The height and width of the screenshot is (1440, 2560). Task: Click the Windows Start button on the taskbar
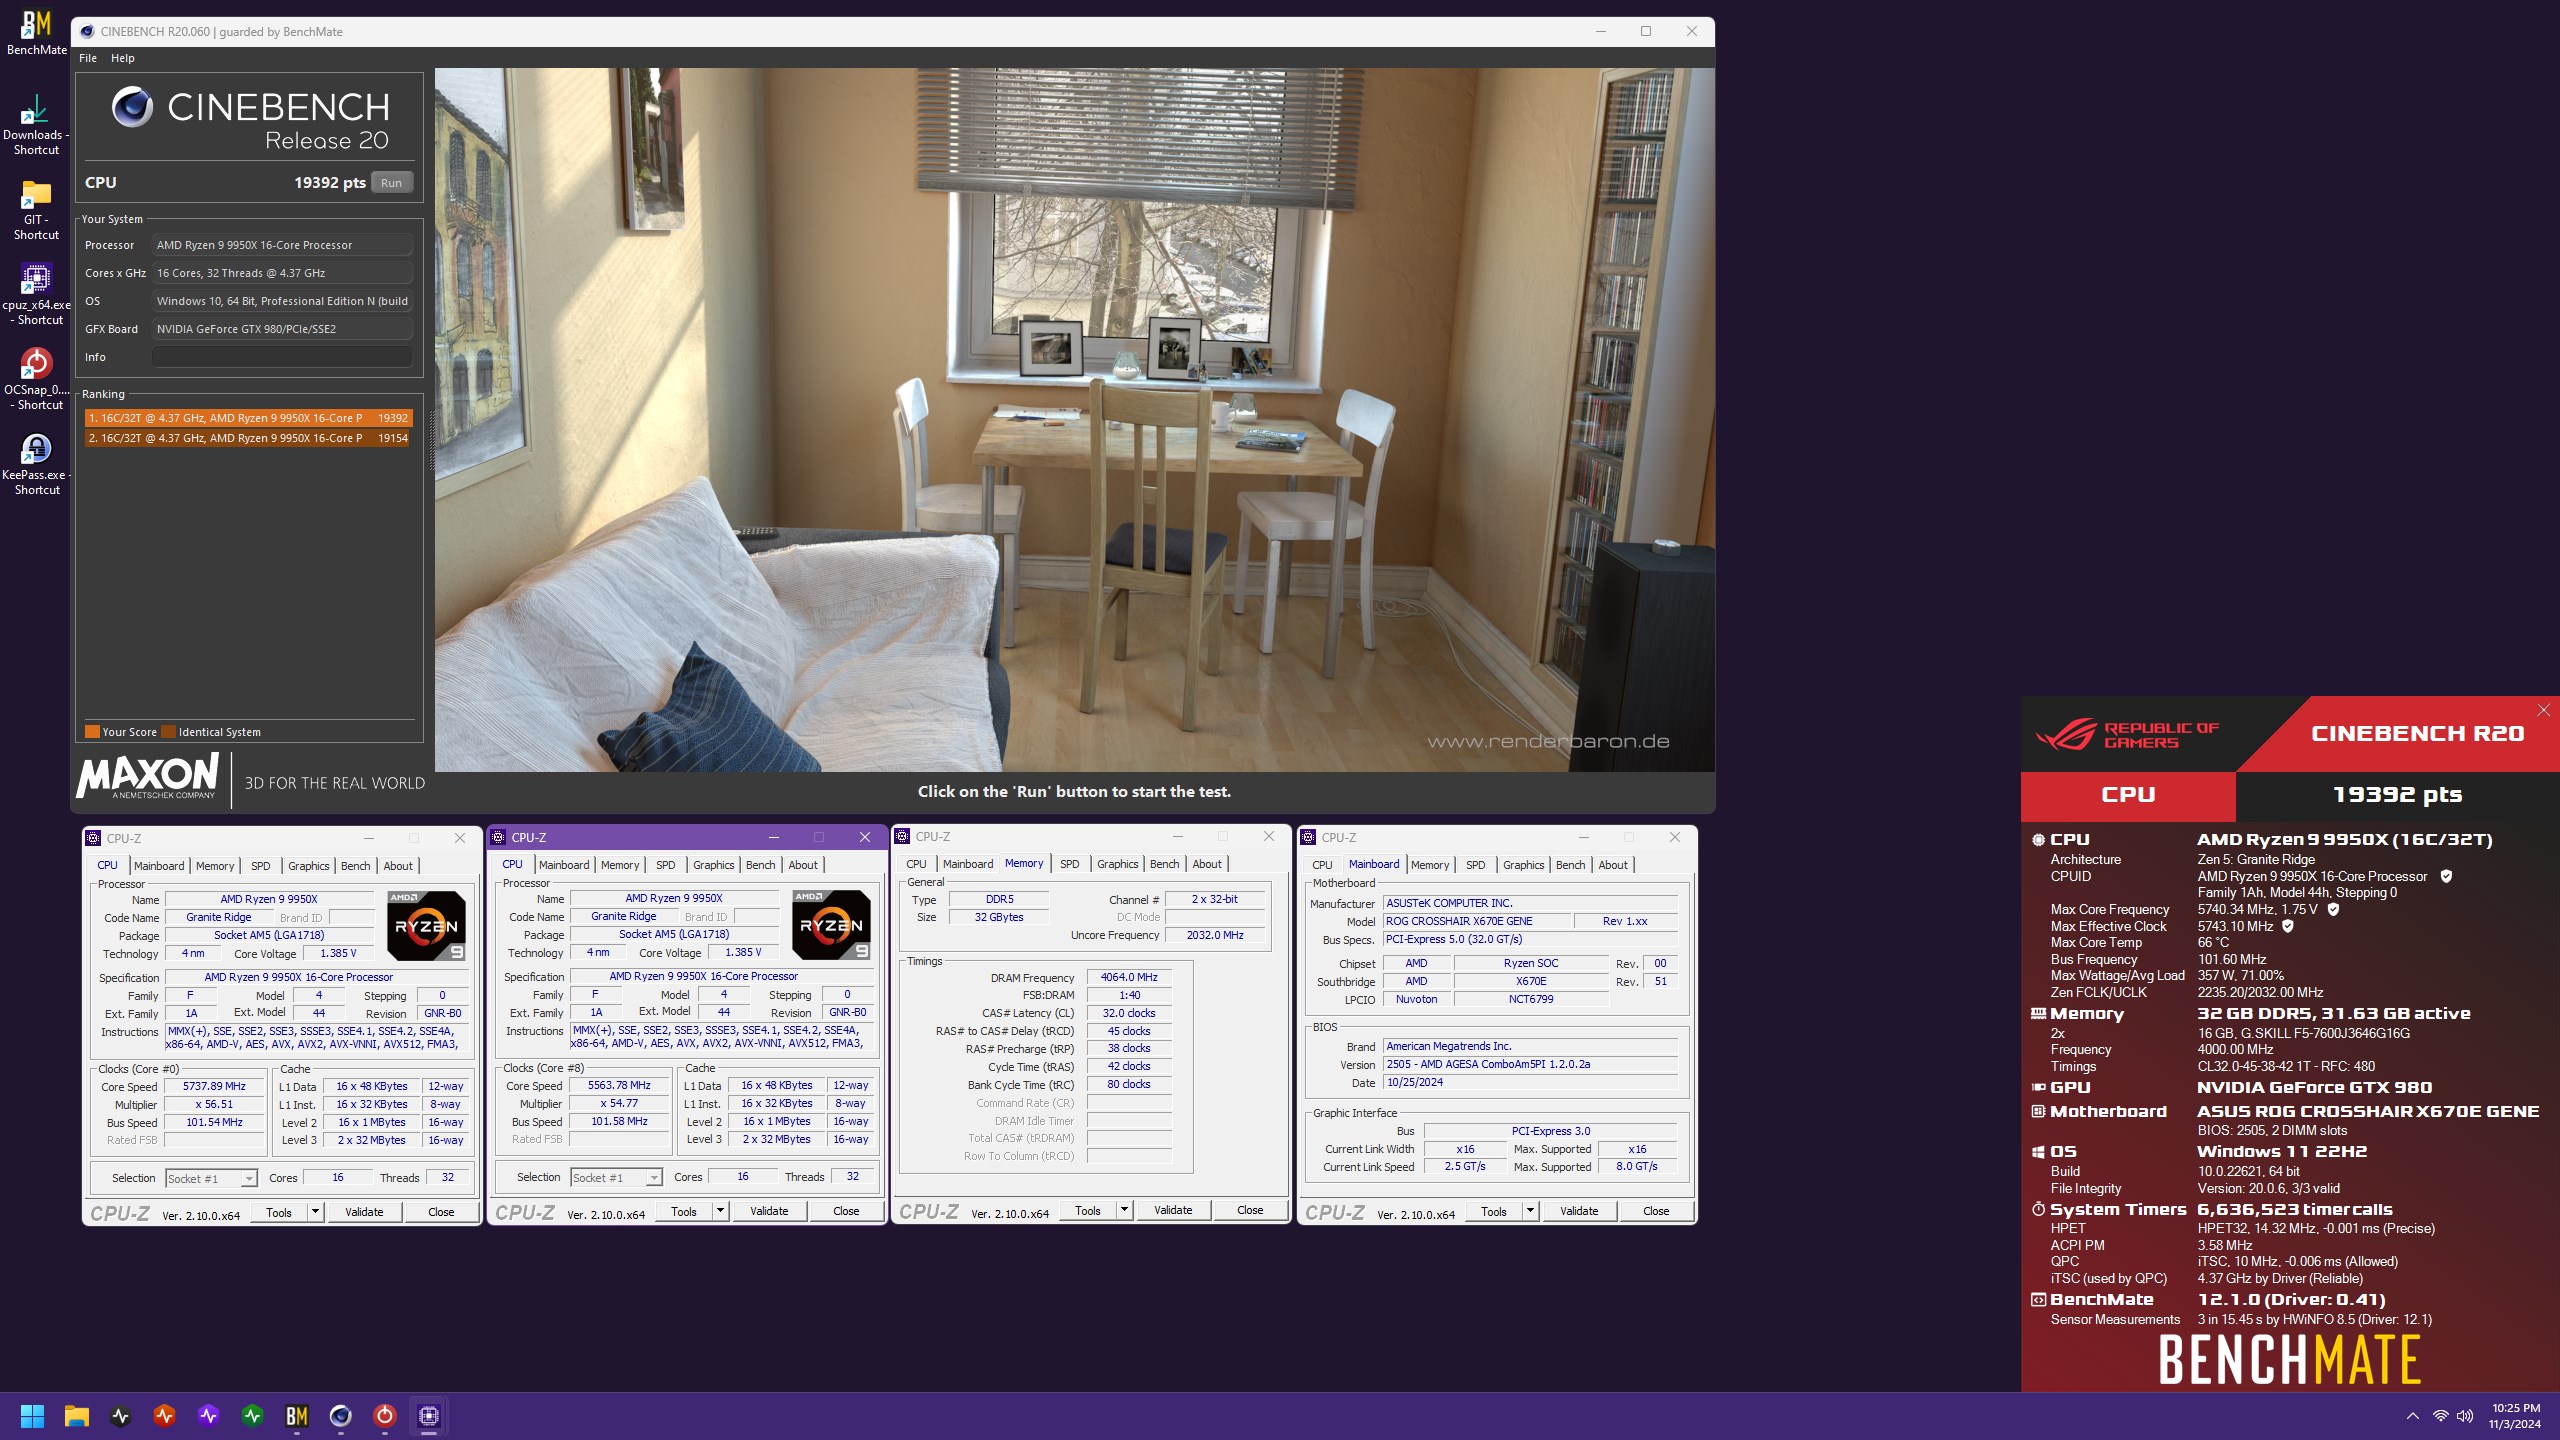pos(32,1415)
